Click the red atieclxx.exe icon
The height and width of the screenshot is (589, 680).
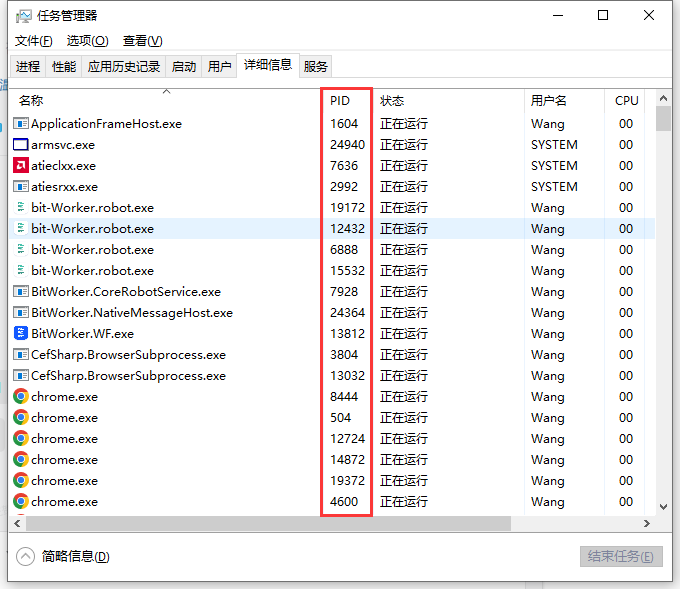point(21,166)
